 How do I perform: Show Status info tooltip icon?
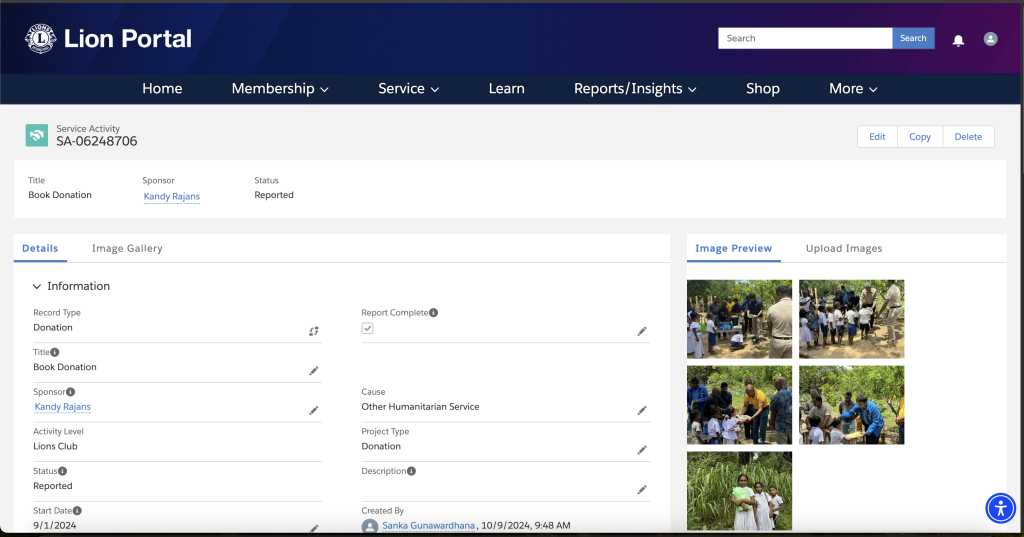tap(63, 471)
